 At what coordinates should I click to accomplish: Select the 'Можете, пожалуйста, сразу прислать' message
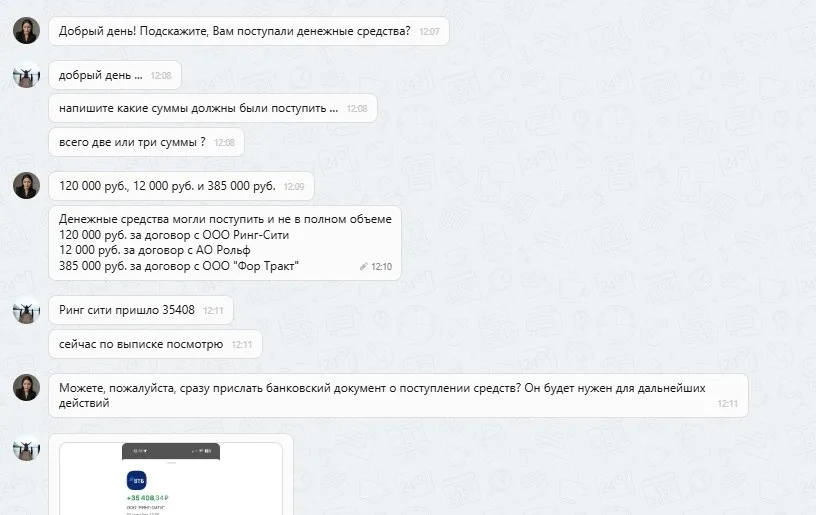398,395
